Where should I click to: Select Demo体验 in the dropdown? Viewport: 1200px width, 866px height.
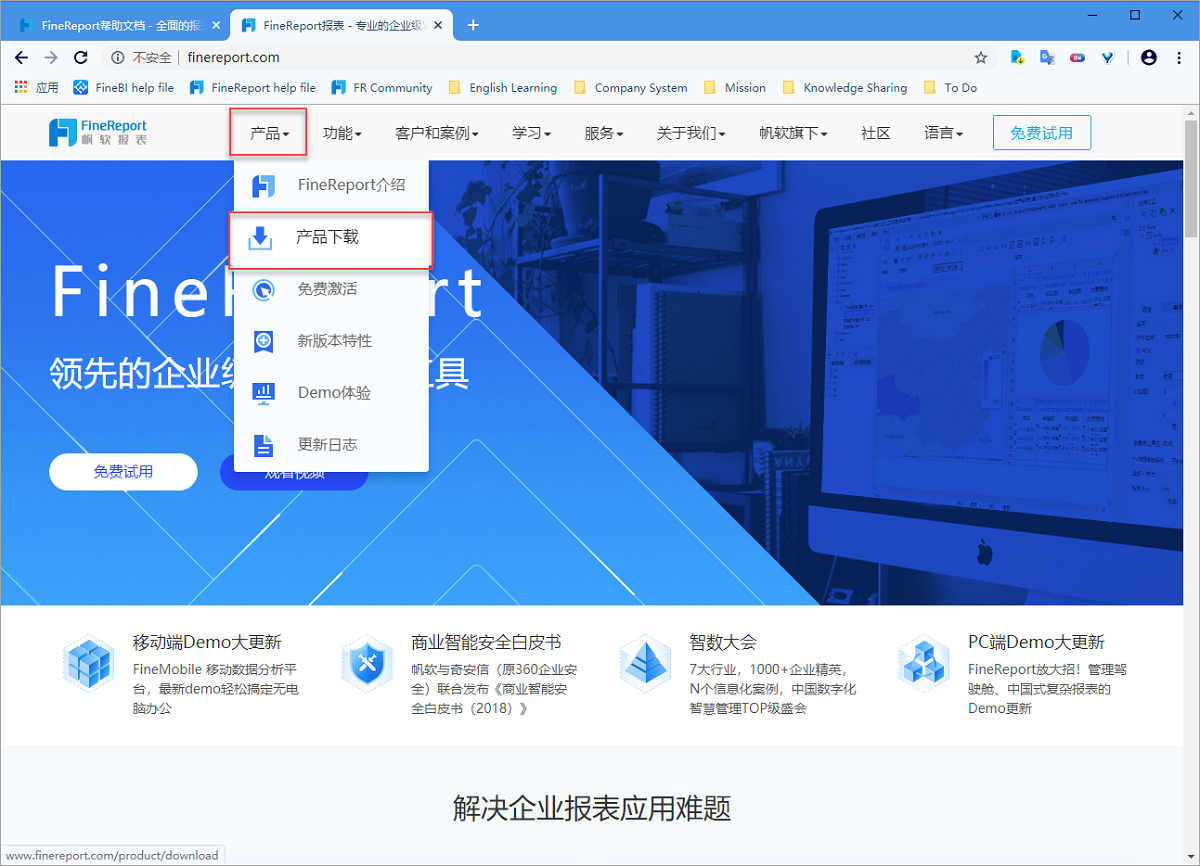click(331, 393)
